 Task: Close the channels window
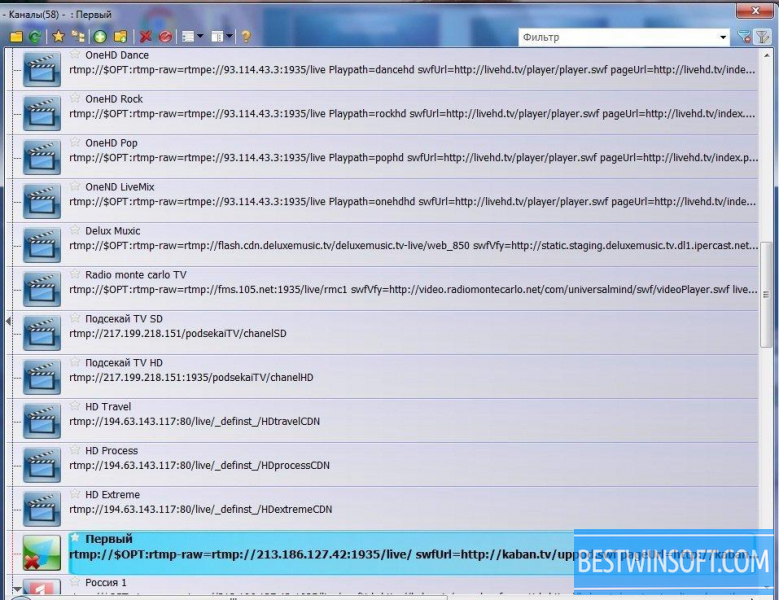tap(756, 10)
